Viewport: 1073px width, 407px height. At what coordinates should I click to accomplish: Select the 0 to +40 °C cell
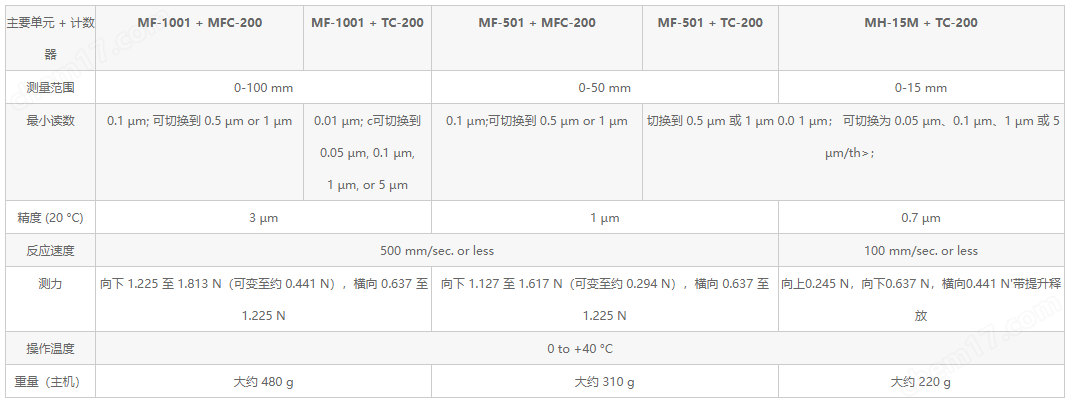pyautogui.click(x=579, y=349)
